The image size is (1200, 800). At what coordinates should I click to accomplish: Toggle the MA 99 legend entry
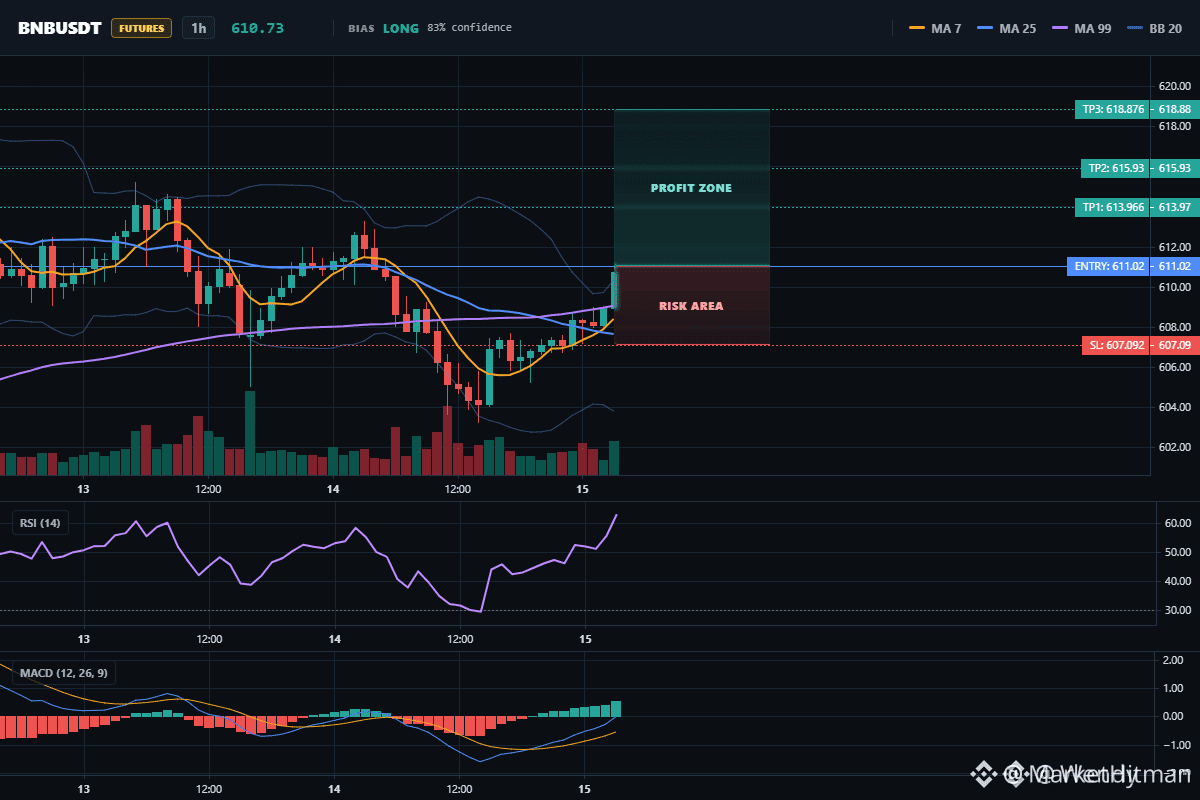[1080, 28]
